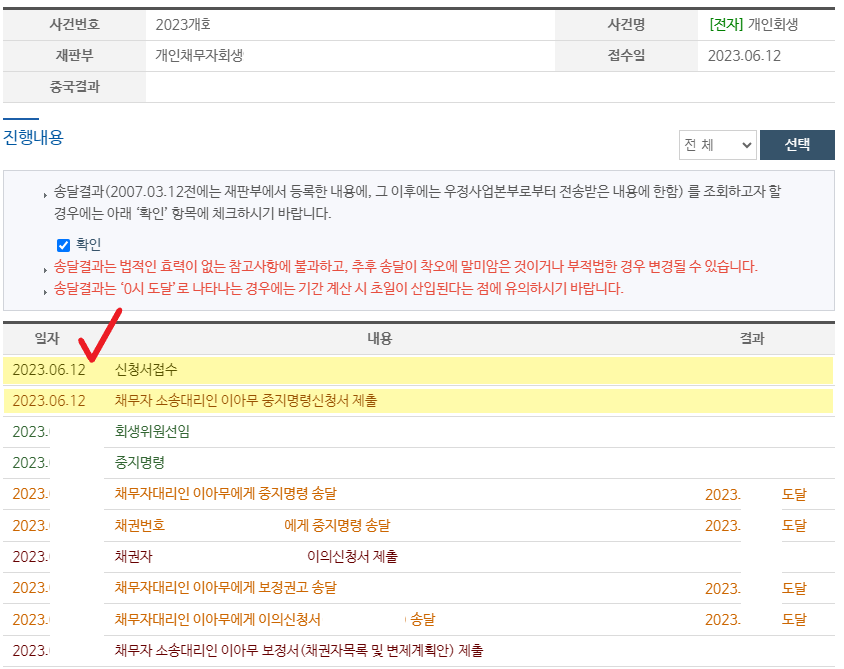
Task: Select the 회생위원선임 row
Action: tap(152, 432)
